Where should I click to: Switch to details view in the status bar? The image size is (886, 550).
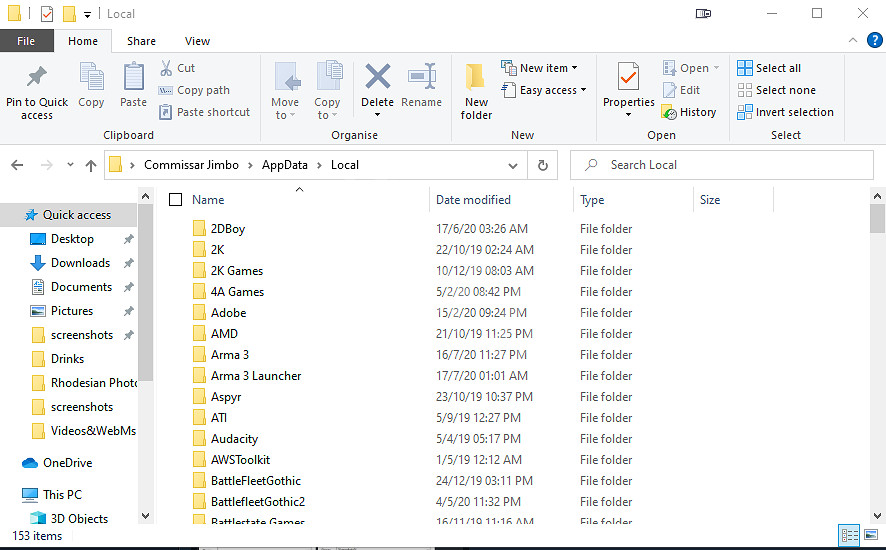click(847, 536)
